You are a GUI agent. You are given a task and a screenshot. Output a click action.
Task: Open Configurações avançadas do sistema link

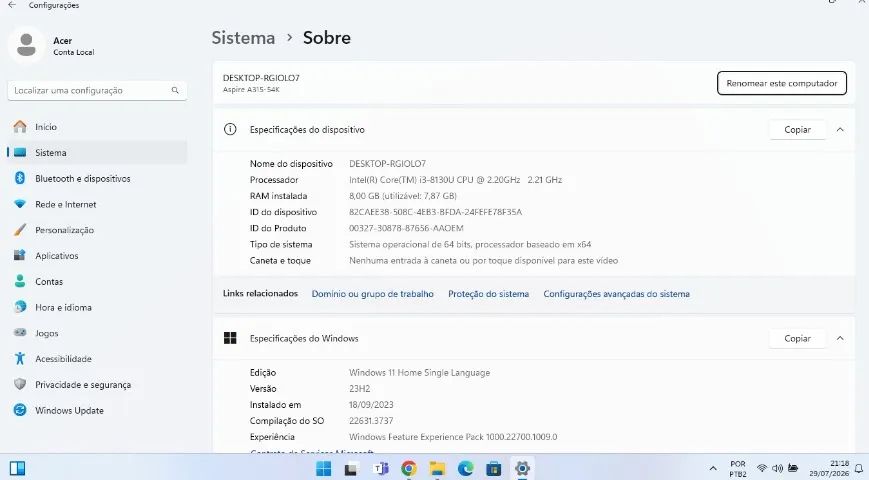click(616, 294)
